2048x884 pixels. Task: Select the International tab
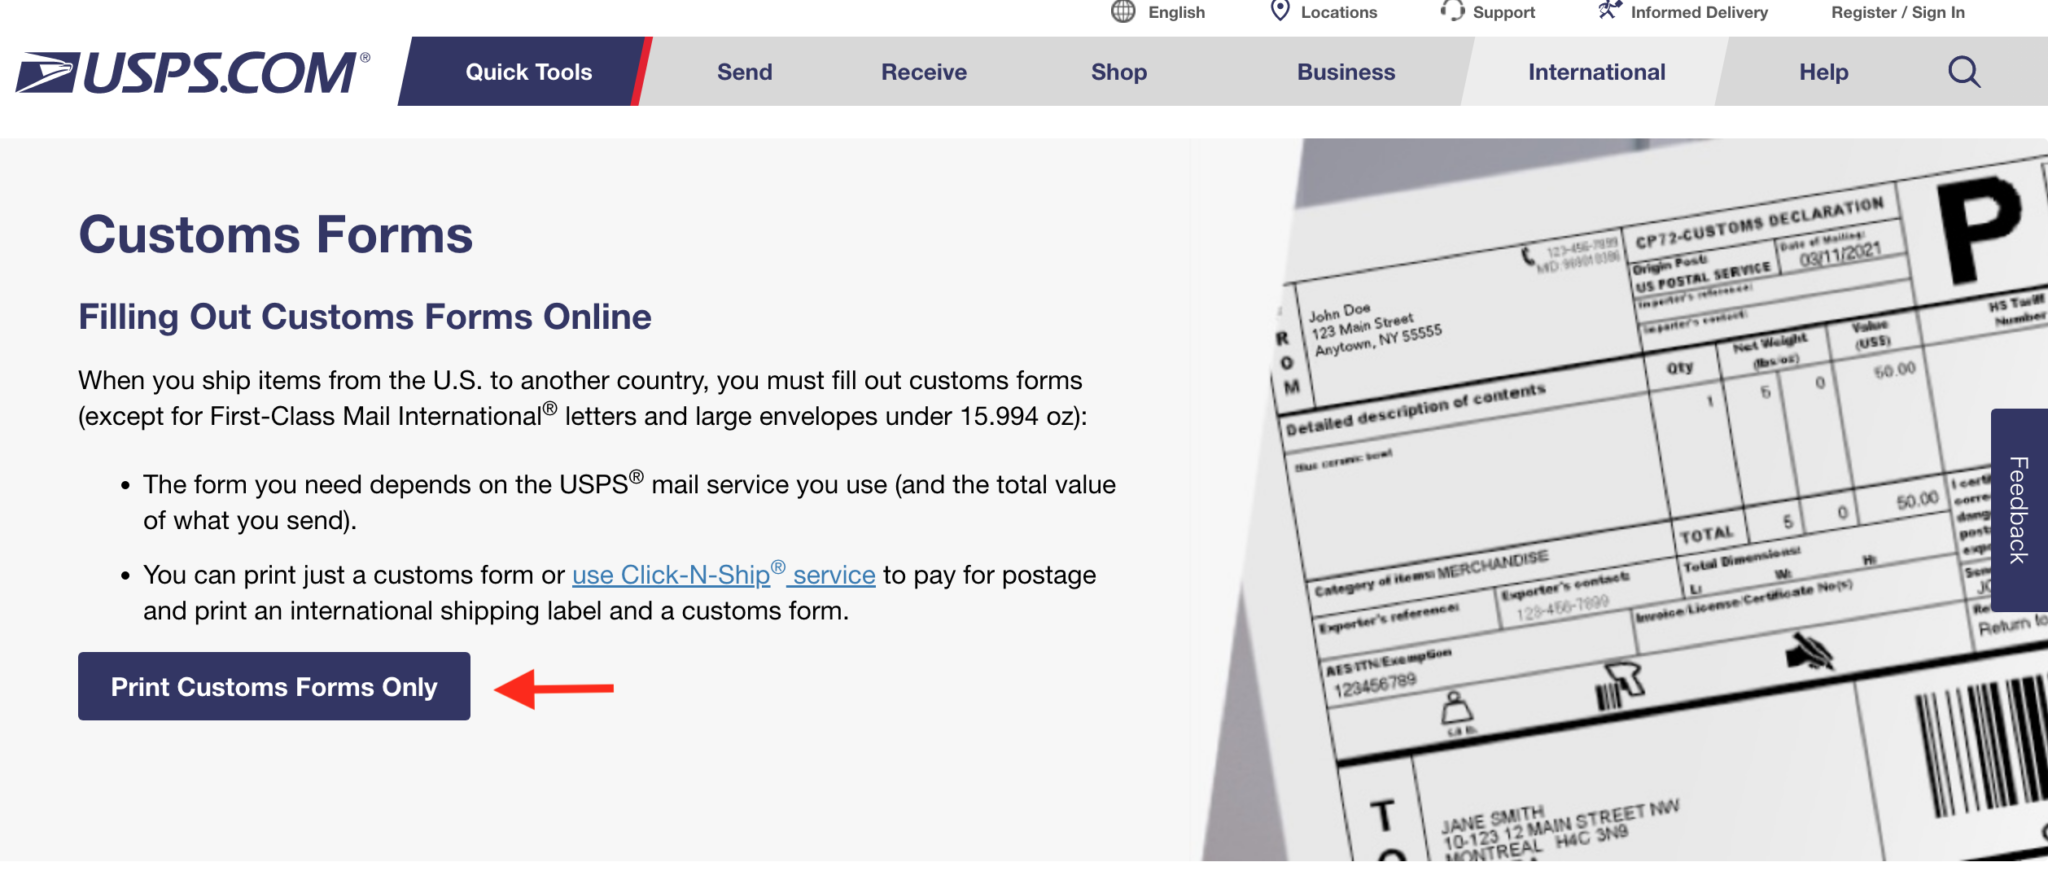point(1596,72)
